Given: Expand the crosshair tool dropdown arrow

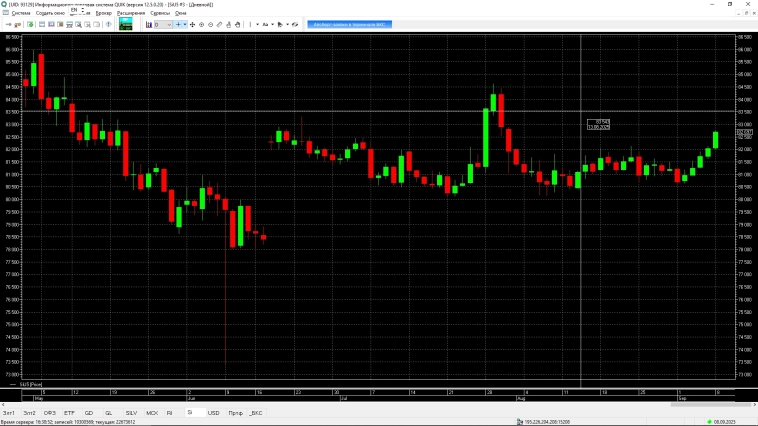Looking at the screenshot, I should pyautogui.click(x=185, y=24).
